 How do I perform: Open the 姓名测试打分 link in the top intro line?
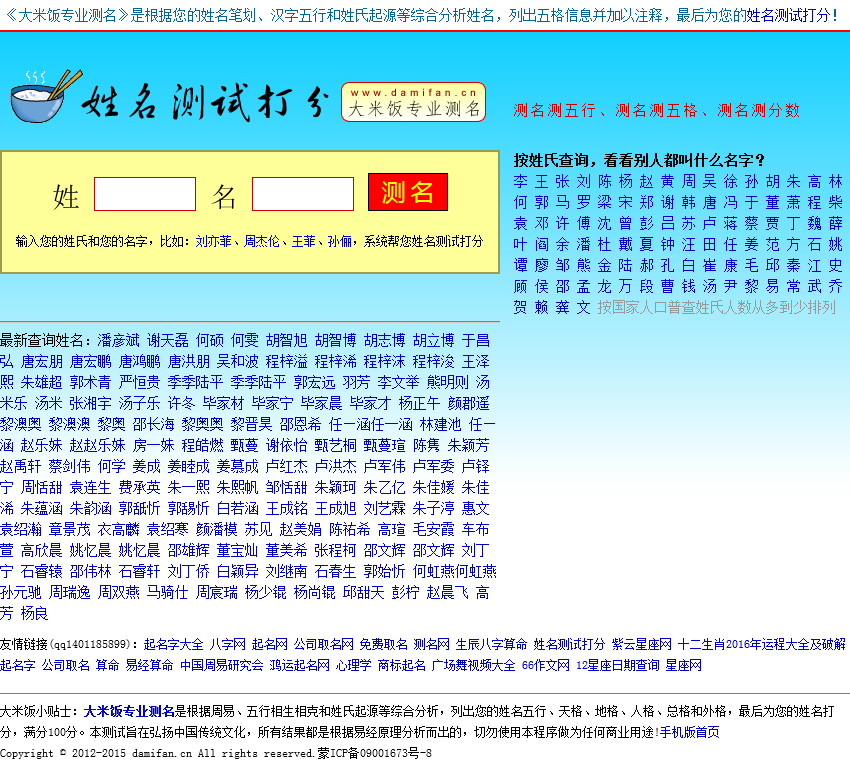pyautogui.click(x=787, y=15)
